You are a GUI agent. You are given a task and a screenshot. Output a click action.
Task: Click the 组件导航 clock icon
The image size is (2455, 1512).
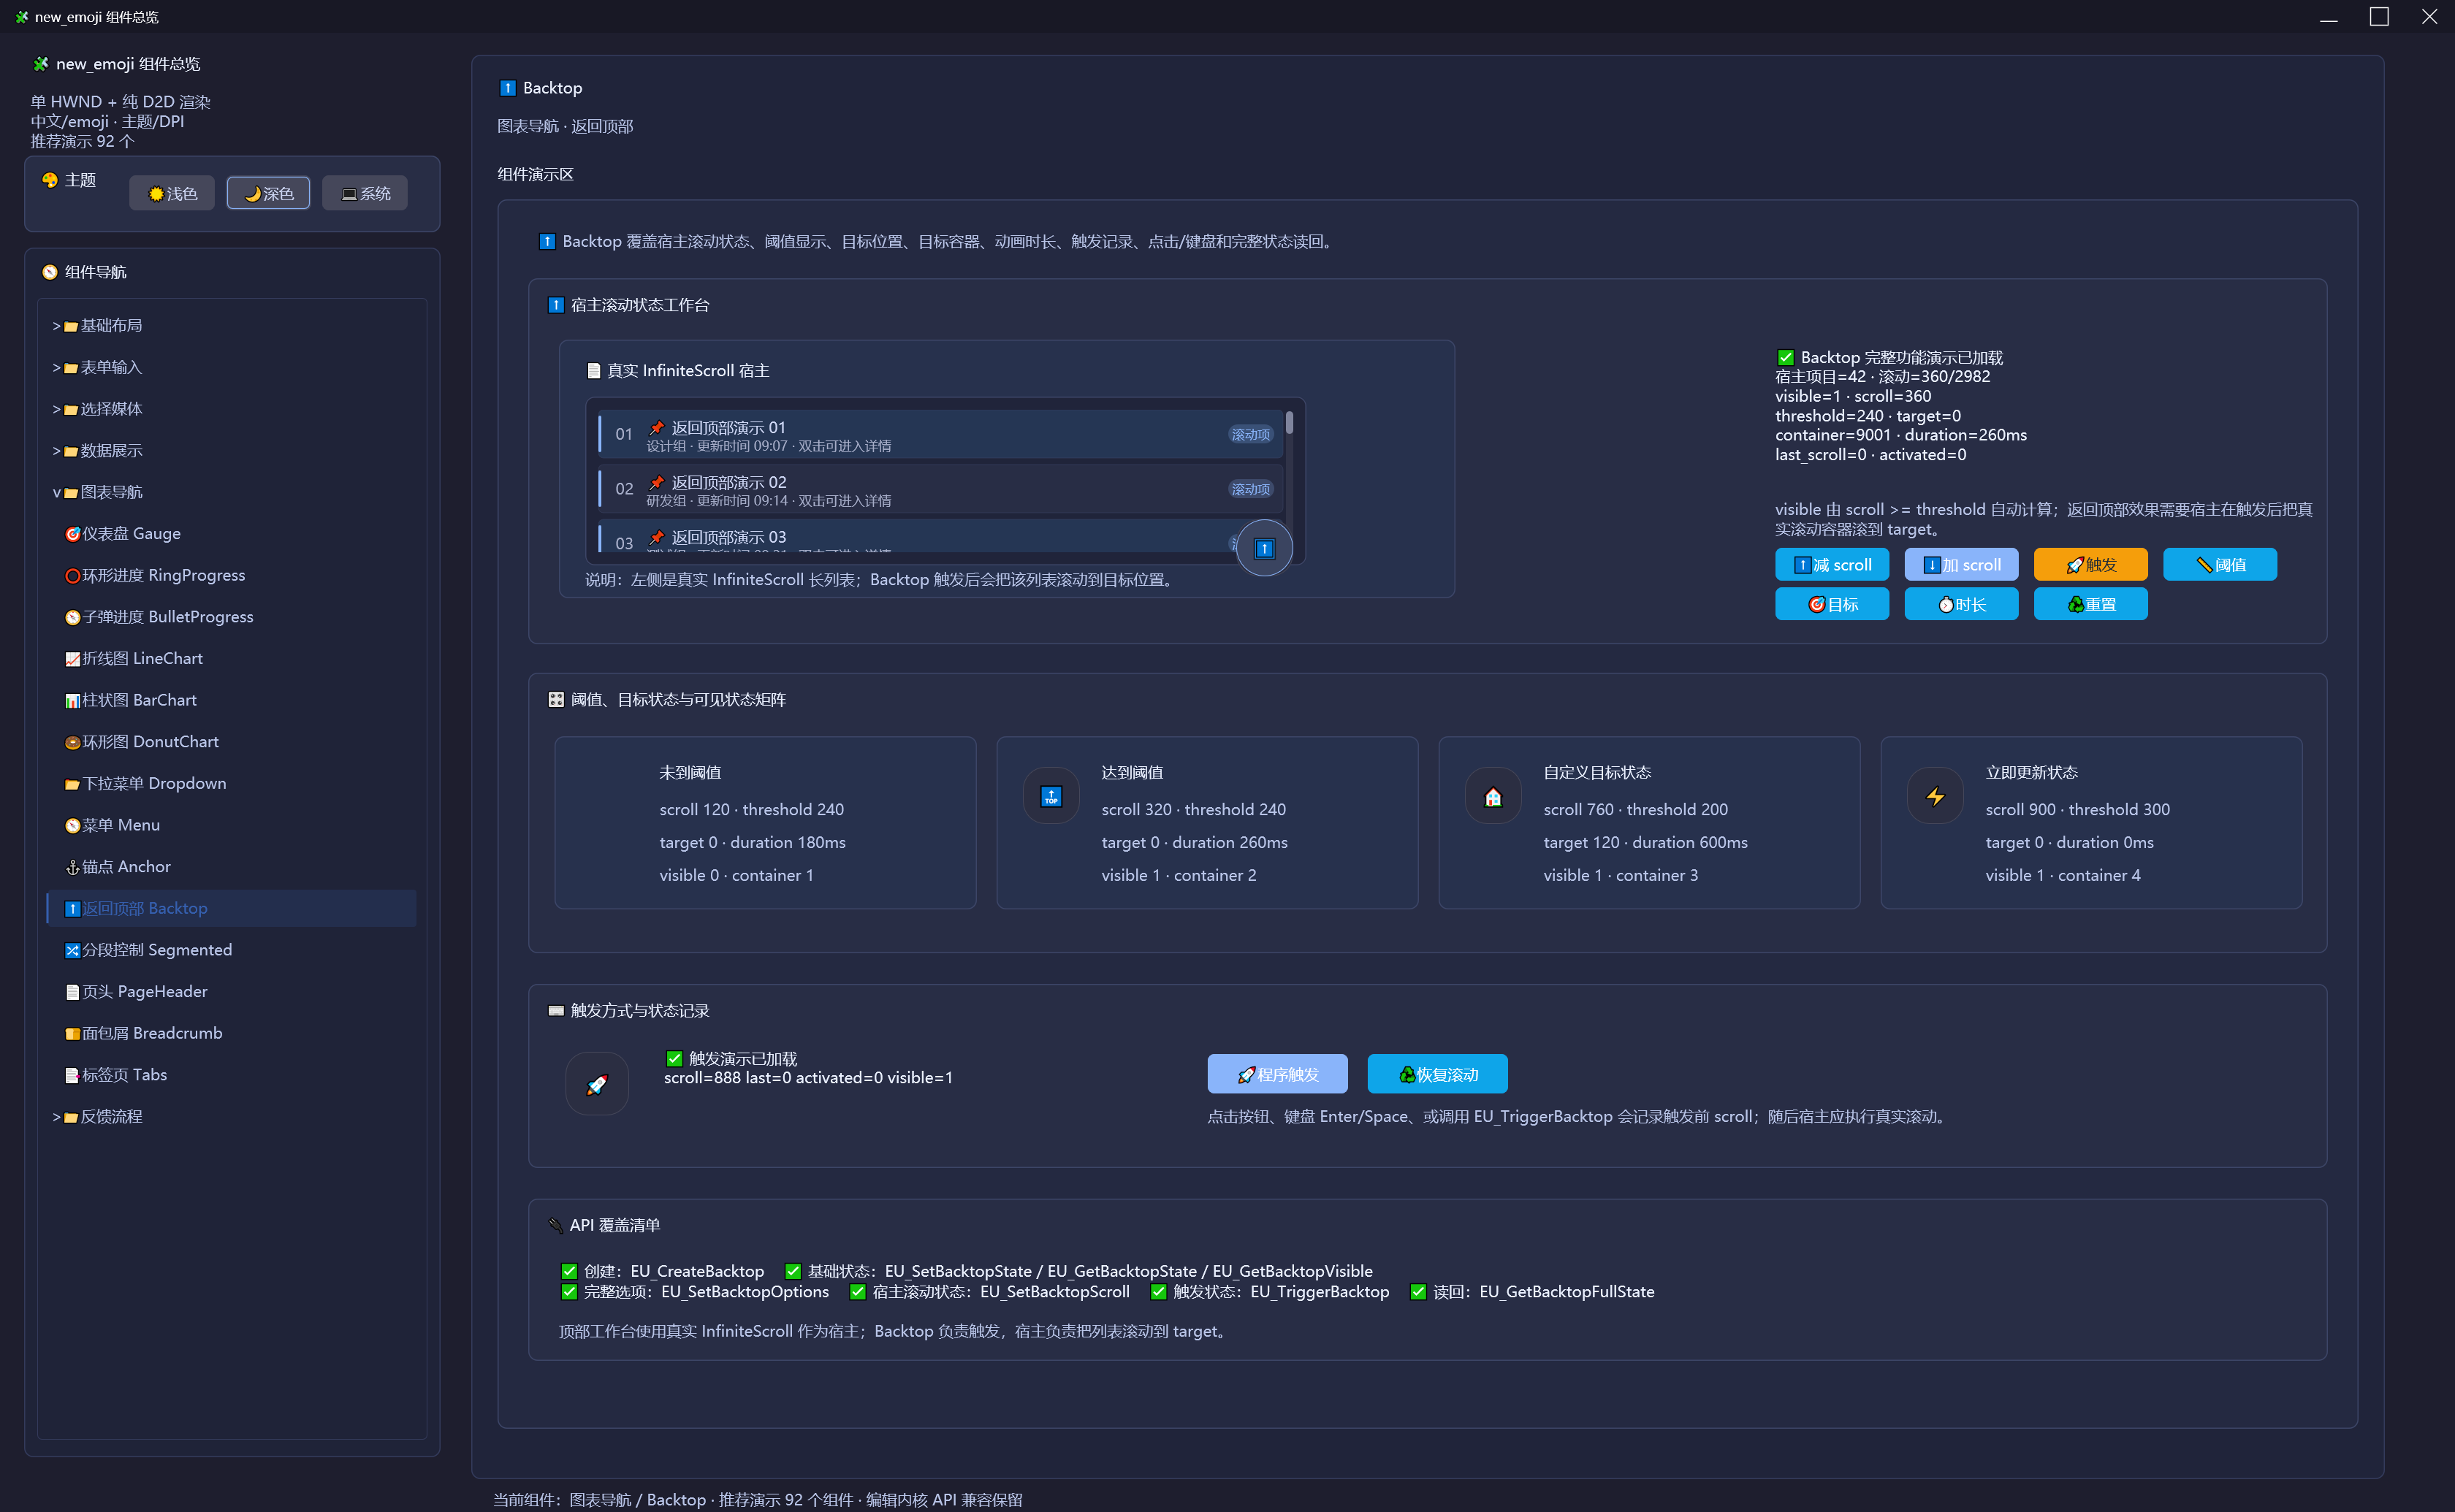(50, 272)
